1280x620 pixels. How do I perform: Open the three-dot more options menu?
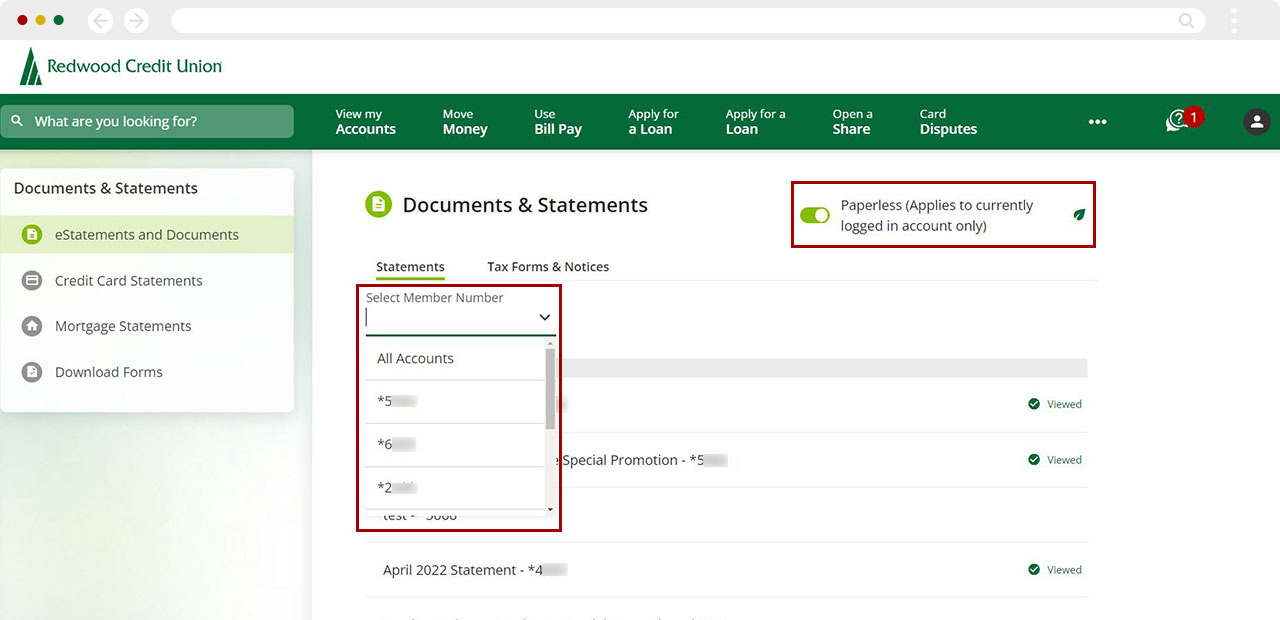click(x=1097, y=122)
